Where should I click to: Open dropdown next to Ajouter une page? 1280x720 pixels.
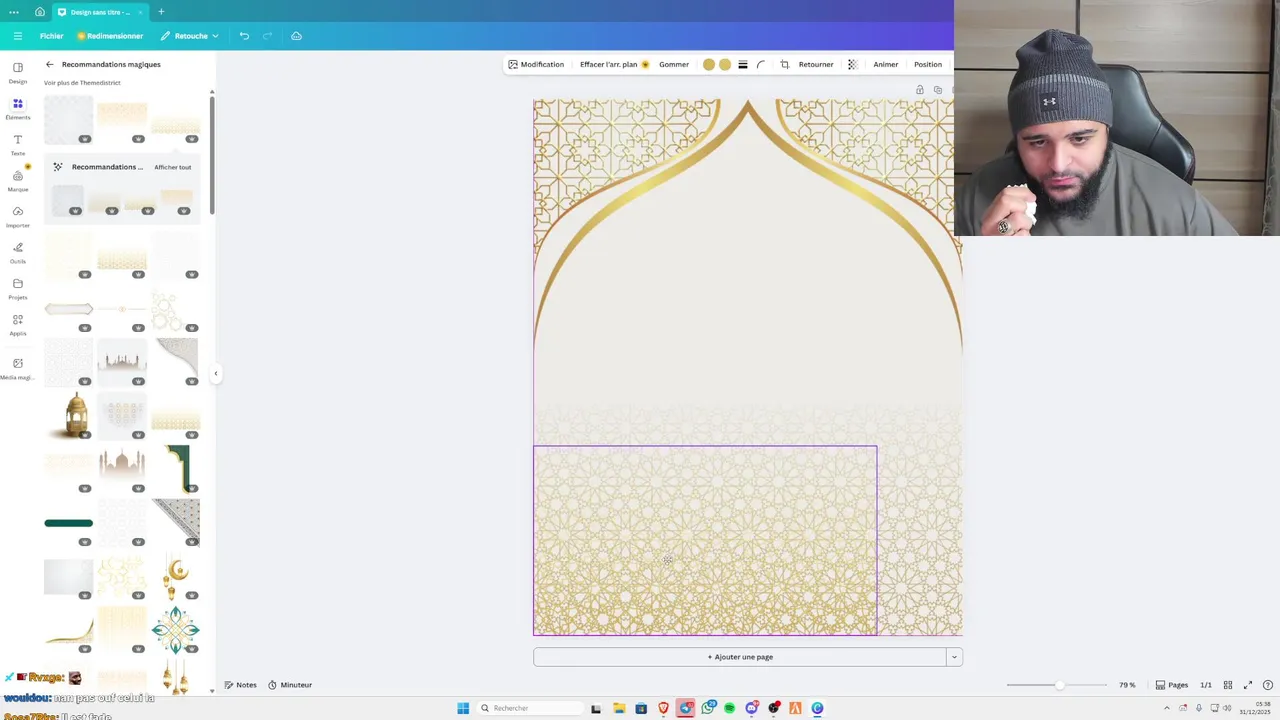(954, 657)
